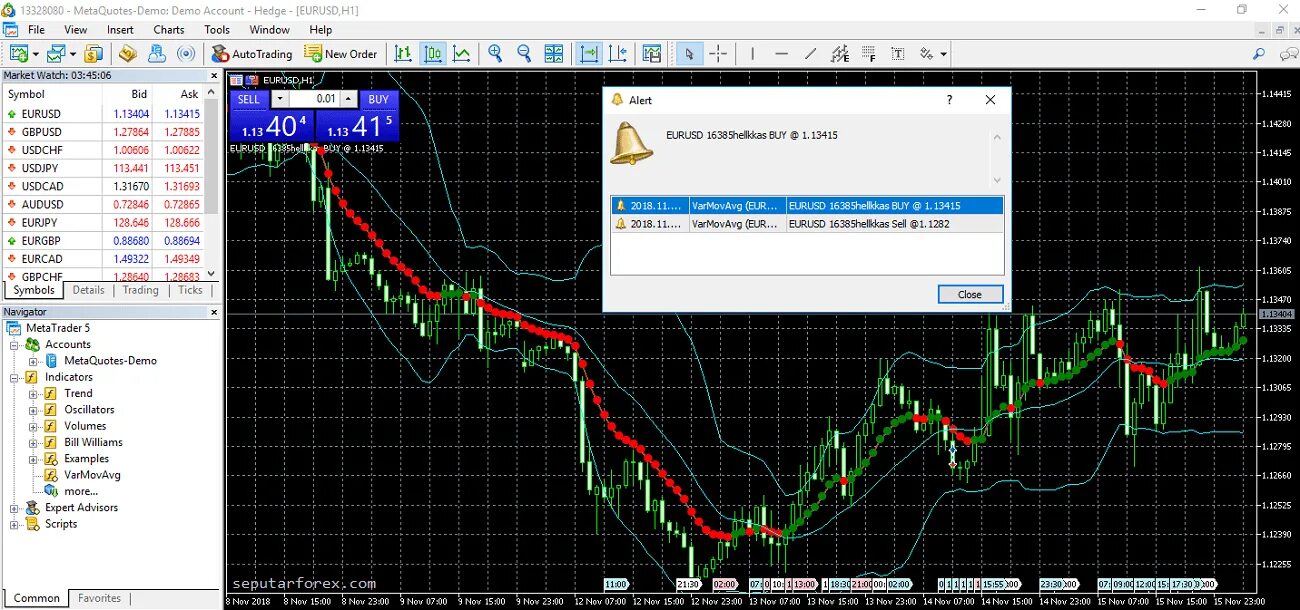
Task: Switch chart to Candlesticks
Action: point(433,54)
